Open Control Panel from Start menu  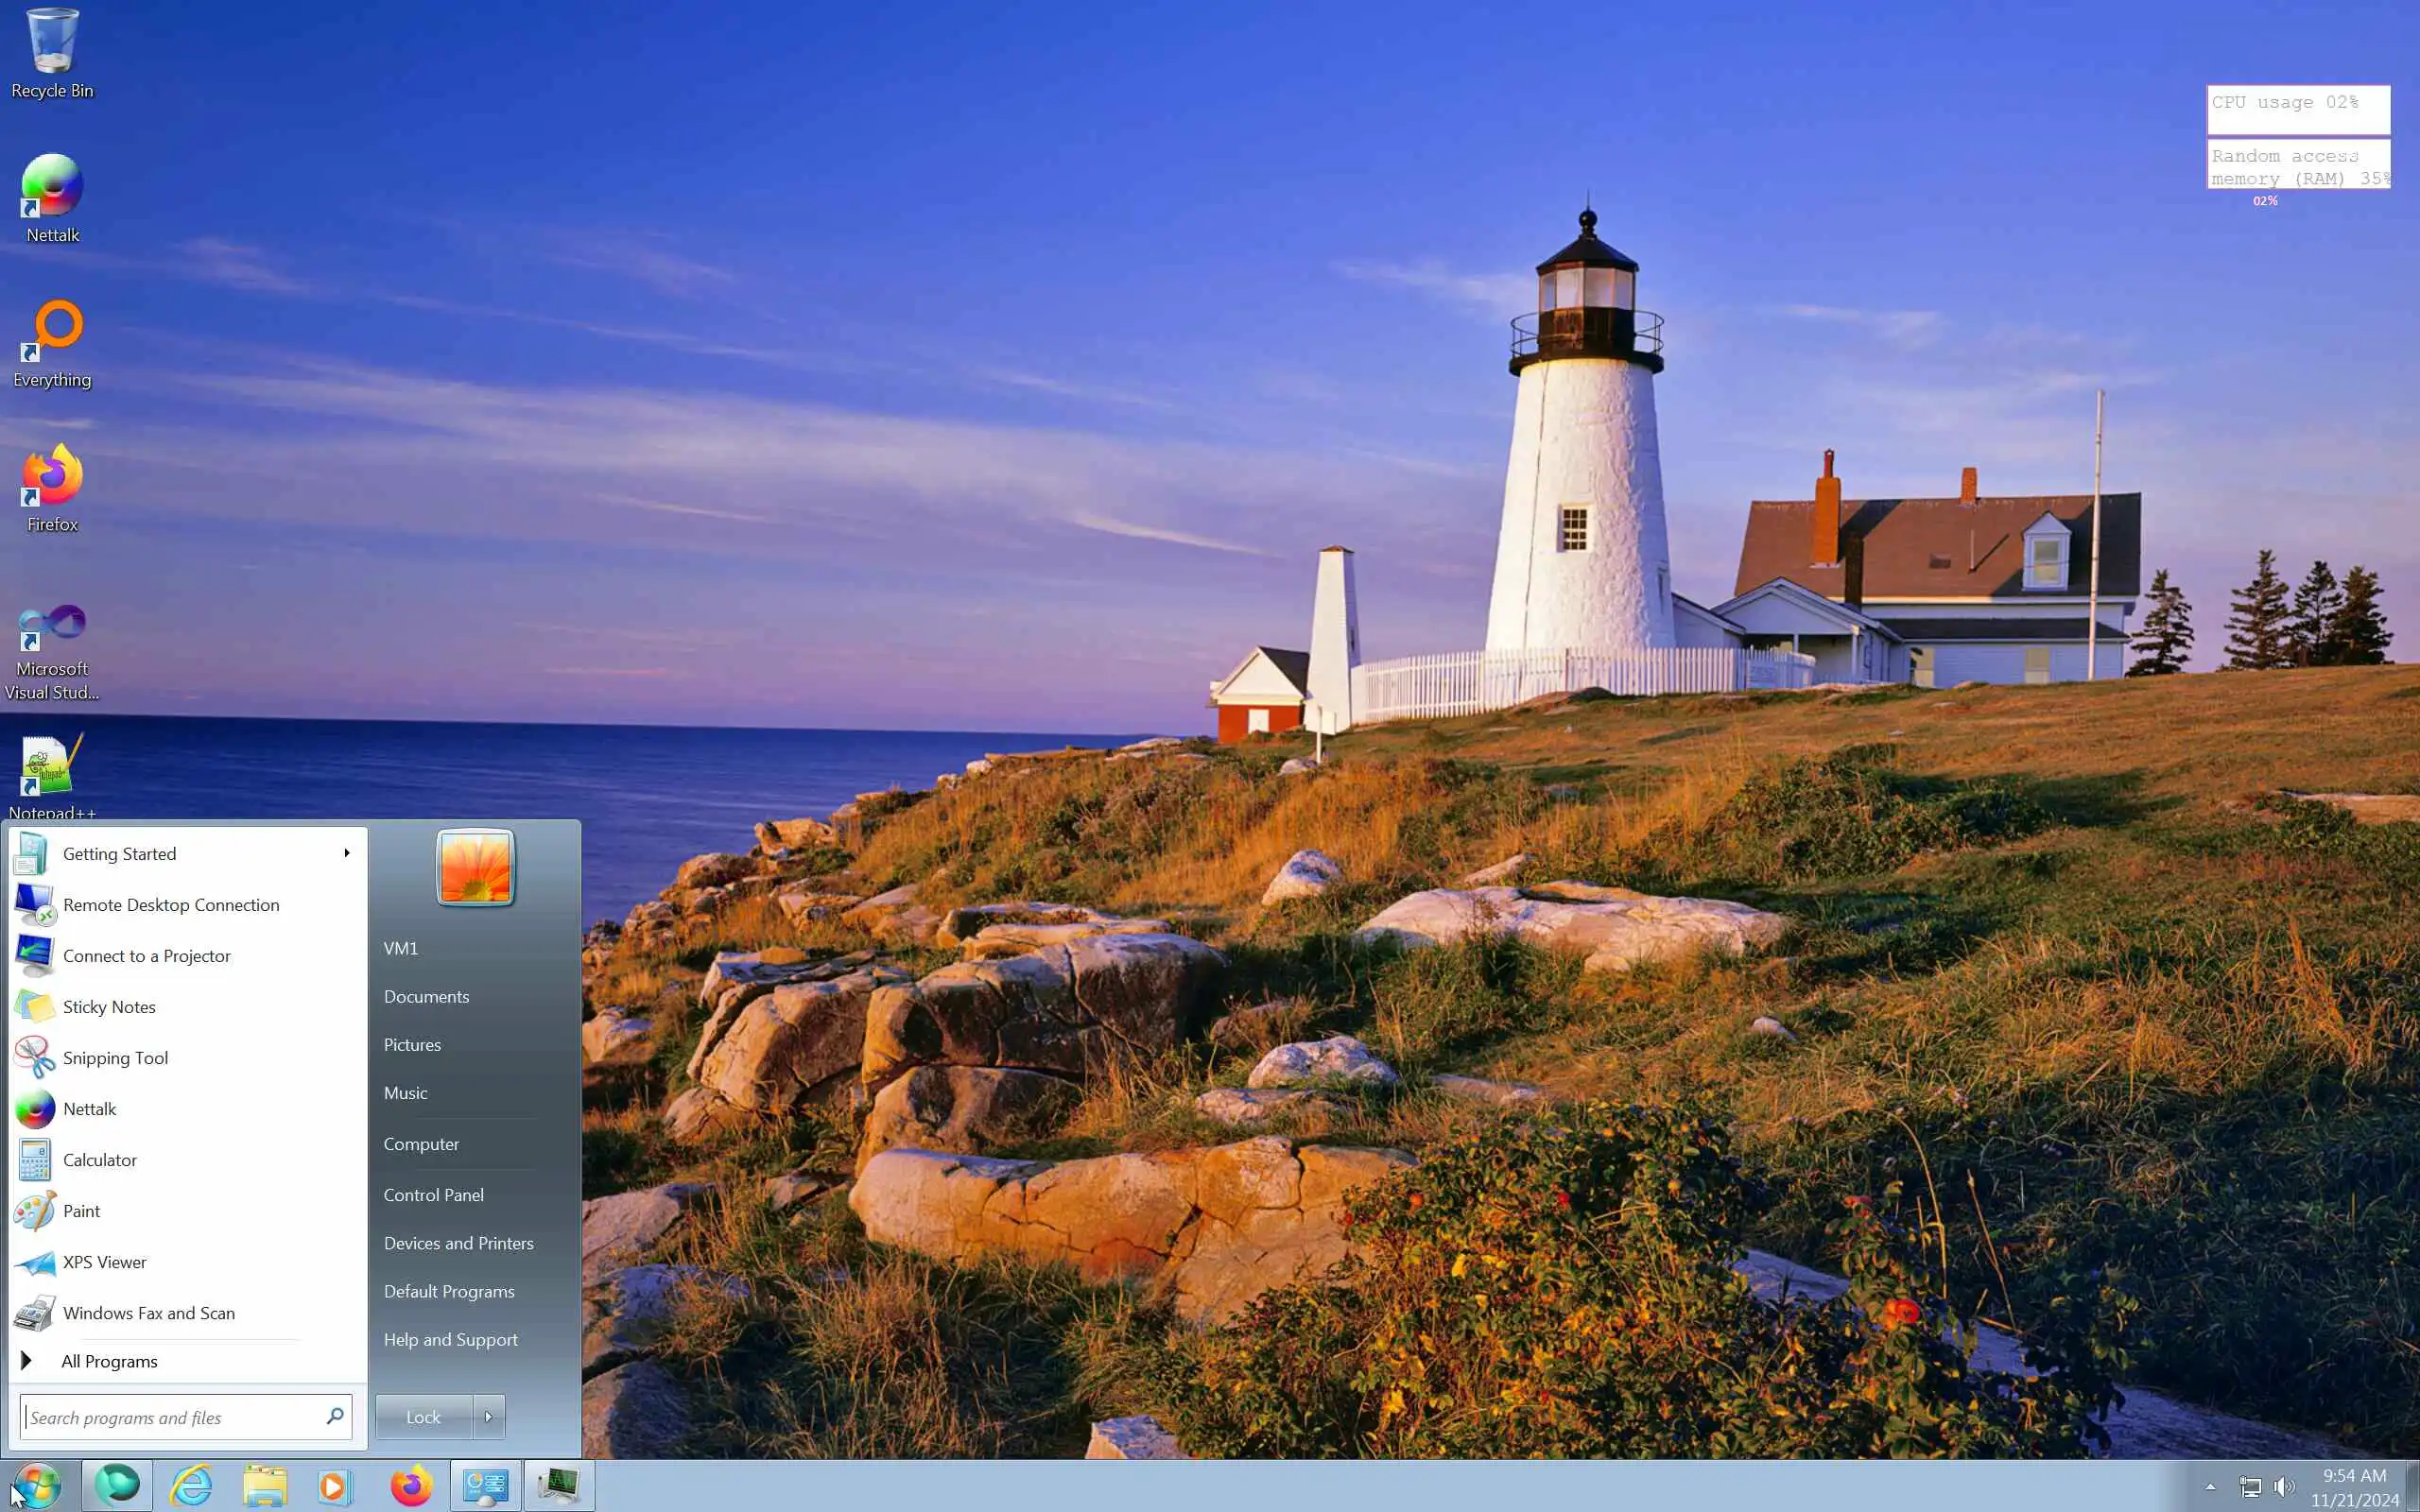[433, 1194]
